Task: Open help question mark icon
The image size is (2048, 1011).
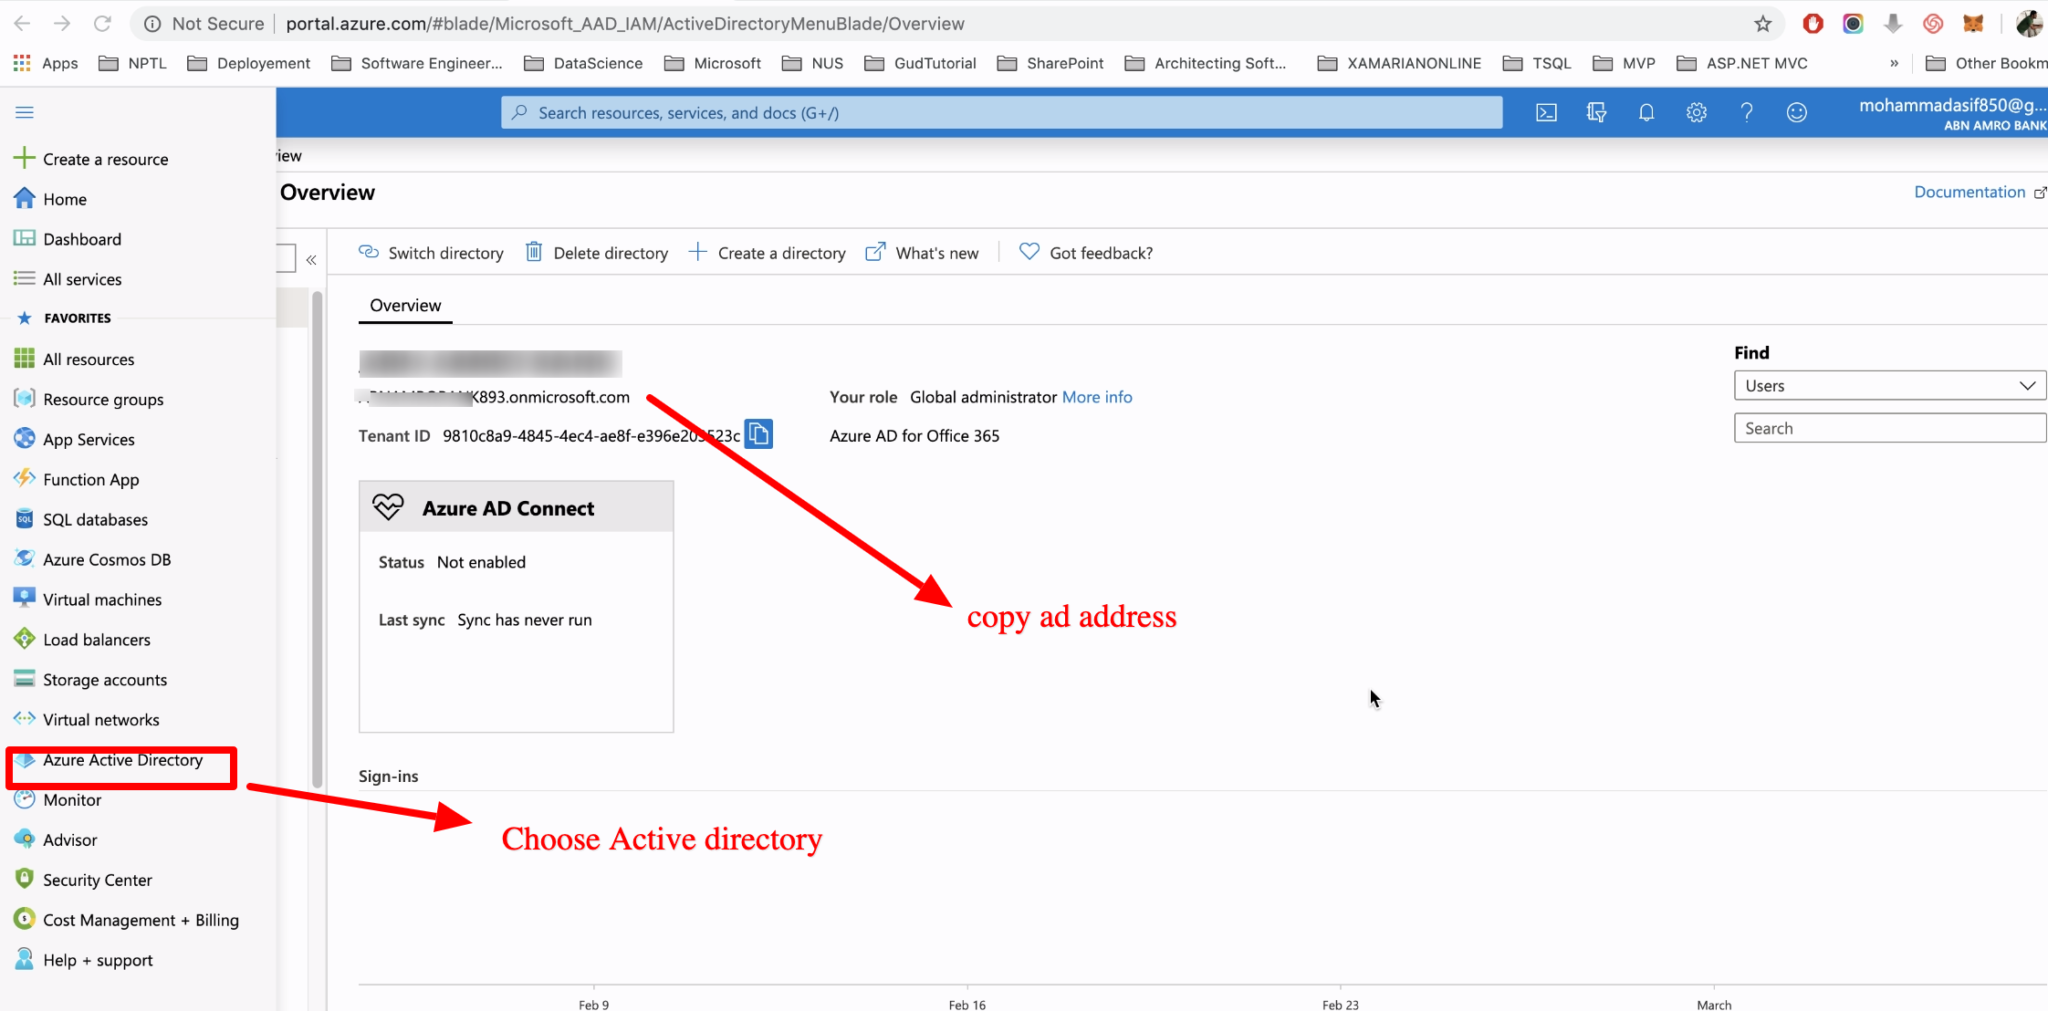Action: coord(1747,112)
